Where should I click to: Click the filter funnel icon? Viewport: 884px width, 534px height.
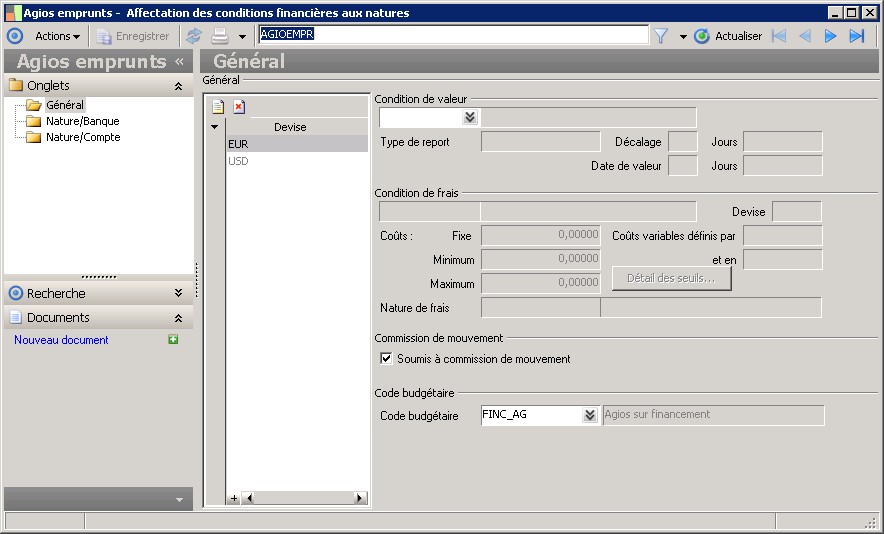[x=661, y=36]
